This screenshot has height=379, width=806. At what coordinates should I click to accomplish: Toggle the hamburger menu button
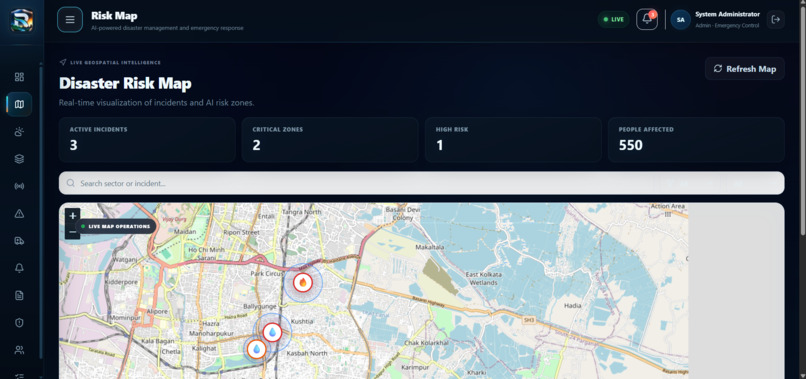(70, 20)
